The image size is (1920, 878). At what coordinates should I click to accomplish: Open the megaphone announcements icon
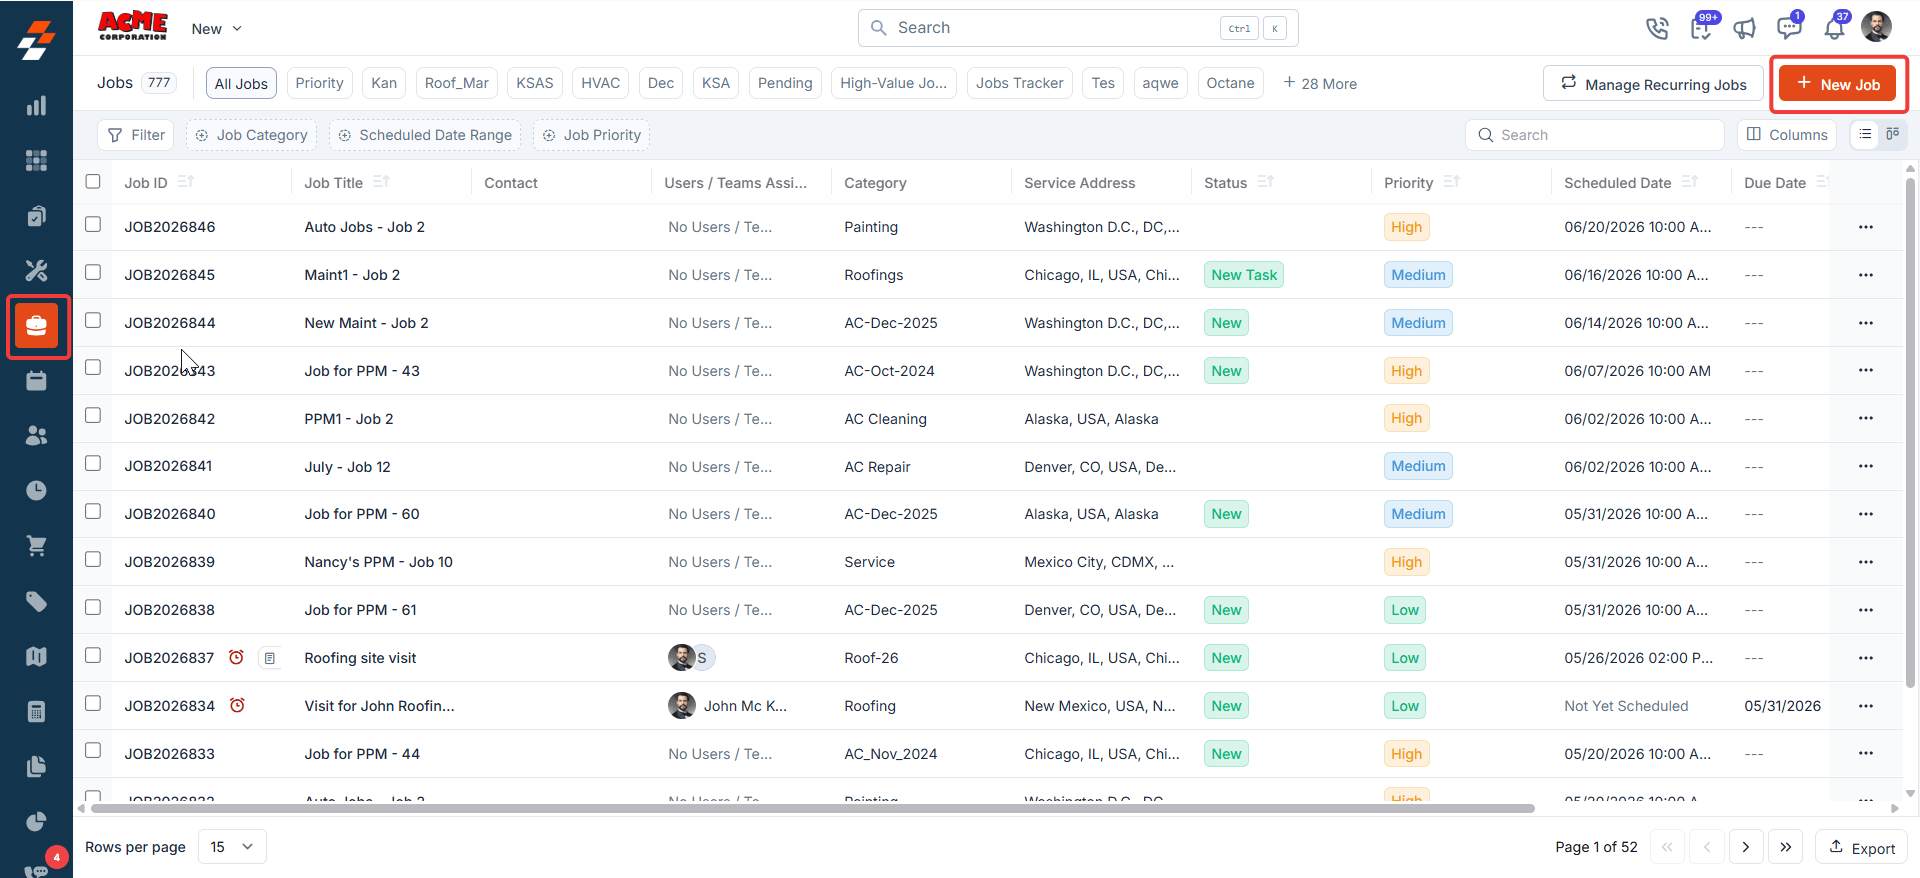[1745, 28]
